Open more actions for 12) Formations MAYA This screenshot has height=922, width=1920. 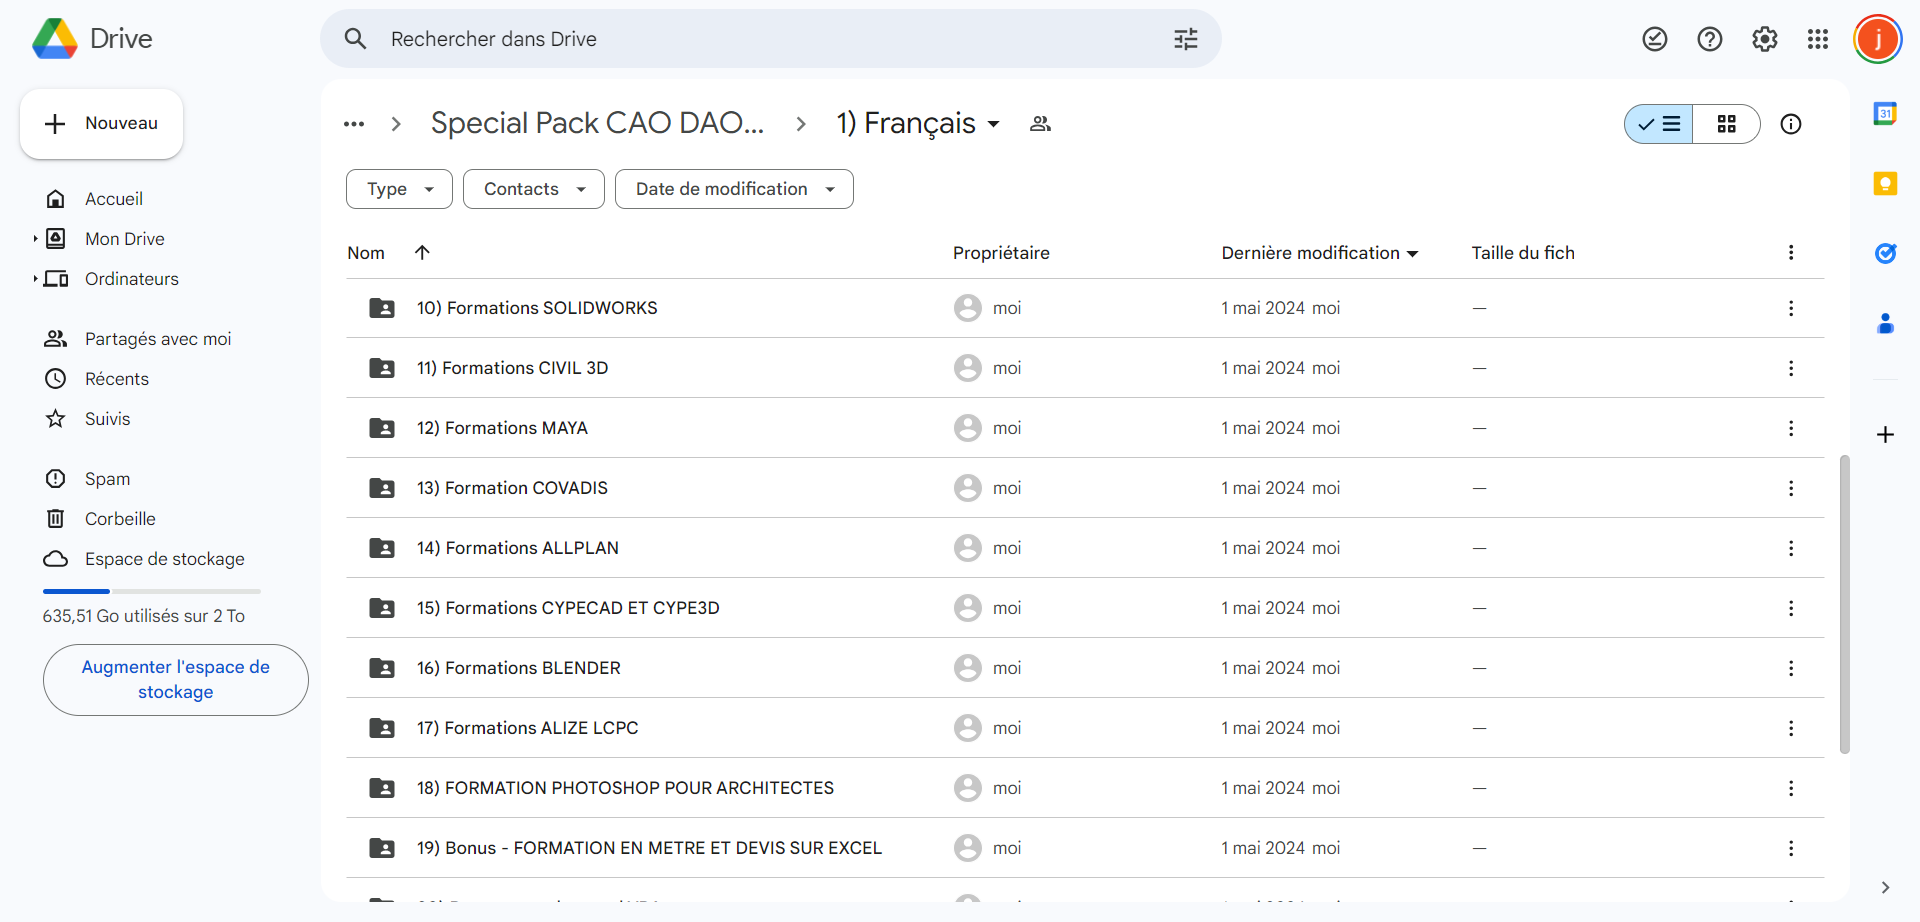pyautogui.click(x=1791, y=428)
